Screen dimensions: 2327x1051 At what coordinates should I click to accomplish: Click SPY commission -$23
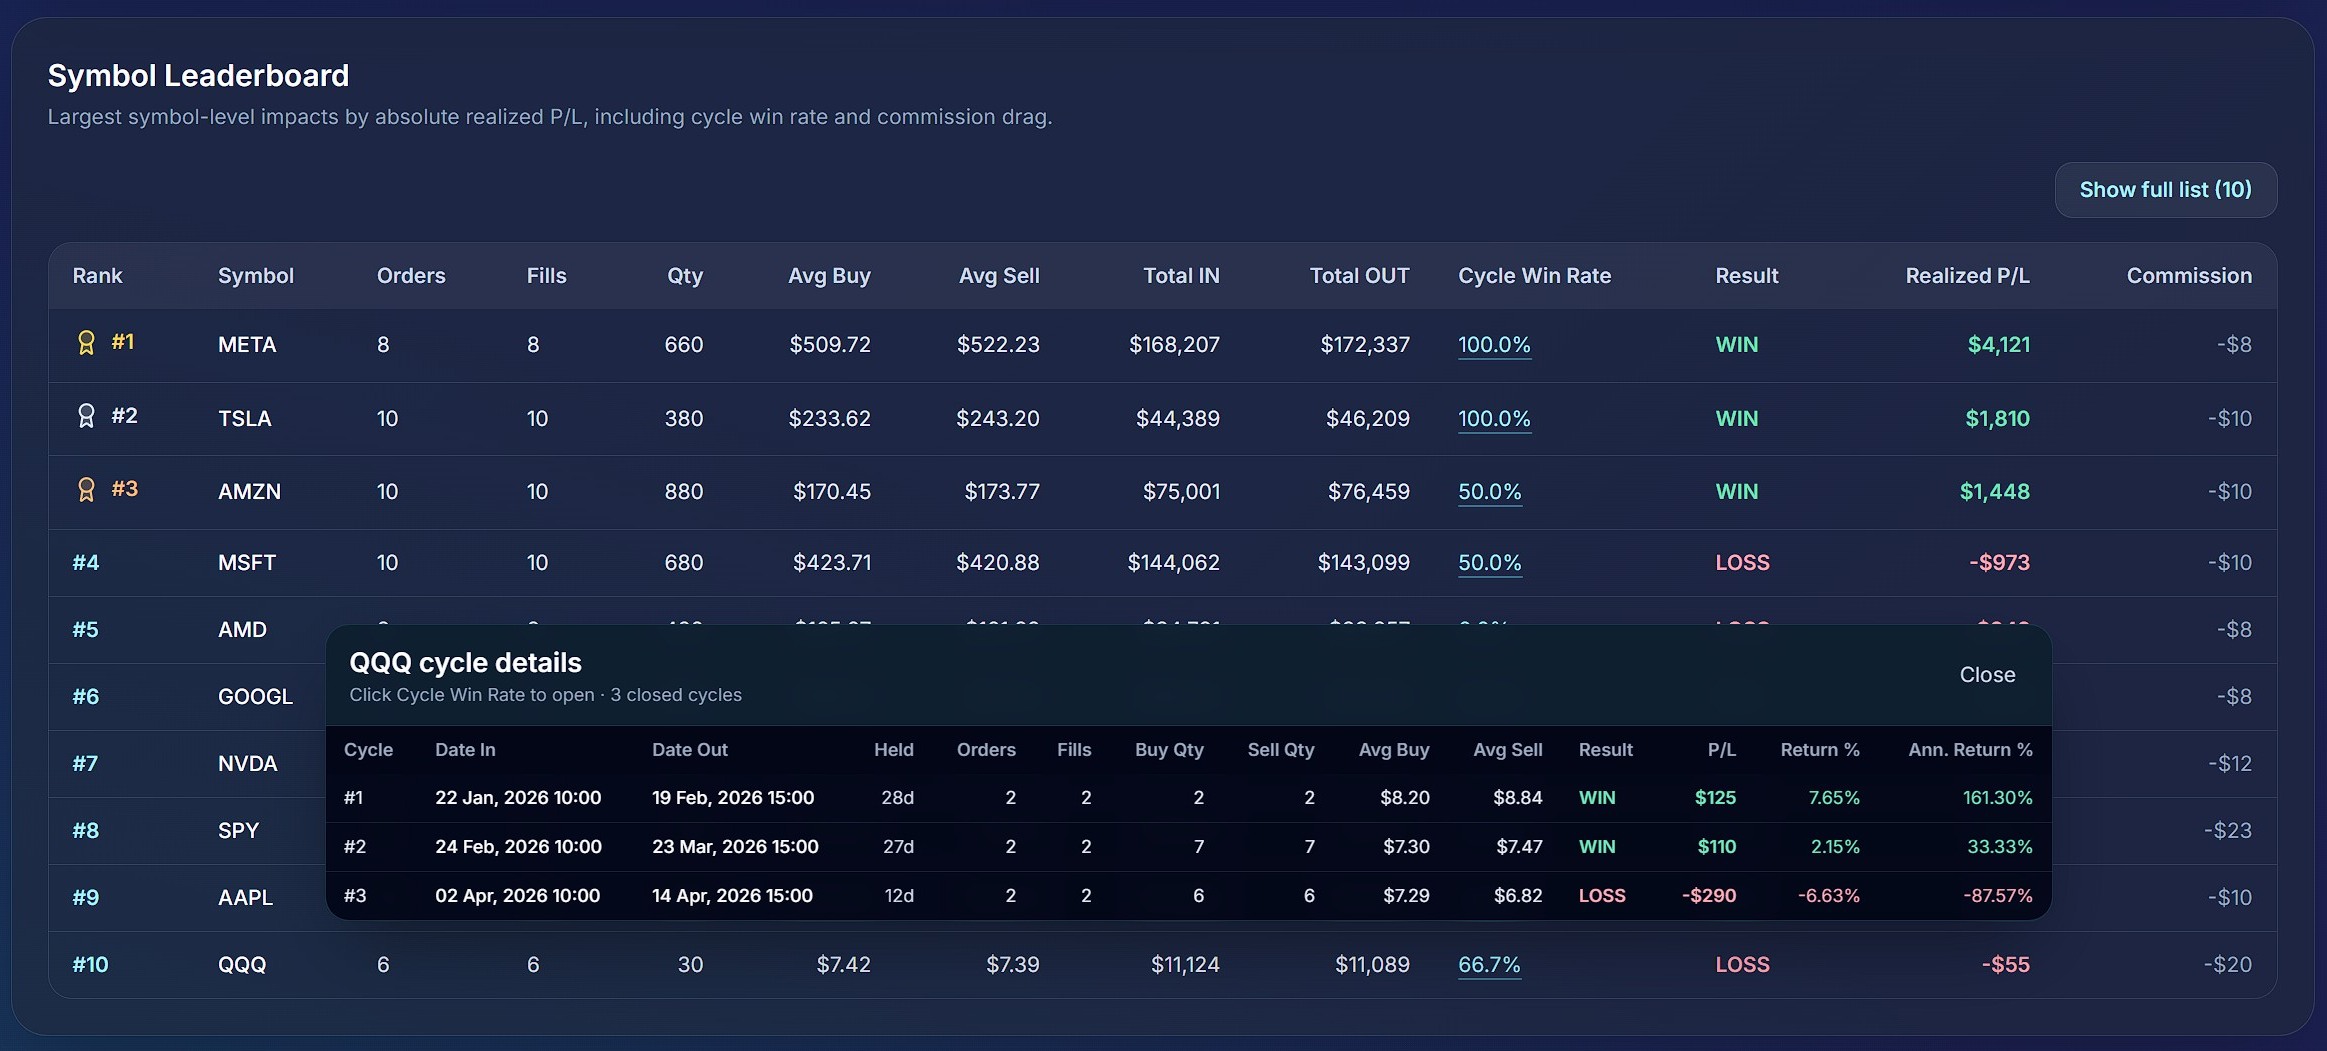2228,831
